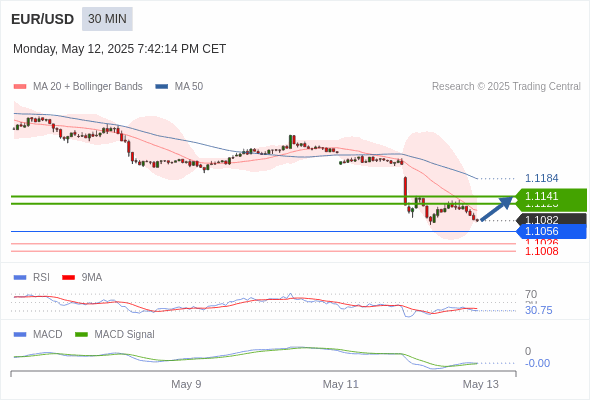This screenshot has height=400, width=590.
Task: Click the May 13 date axis label
Action: click(x=481, y=384)
